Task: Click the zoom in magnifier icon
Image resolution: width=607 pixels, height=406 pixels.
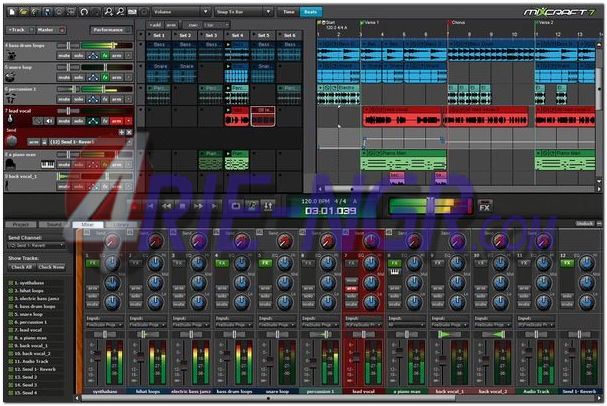Action: point(108,12)
